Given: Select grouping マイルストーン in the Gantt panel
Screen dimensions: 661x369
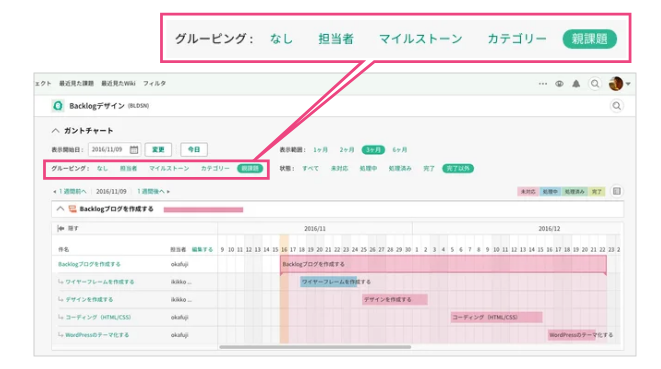Looking at the screenshot, I should 169,168.
